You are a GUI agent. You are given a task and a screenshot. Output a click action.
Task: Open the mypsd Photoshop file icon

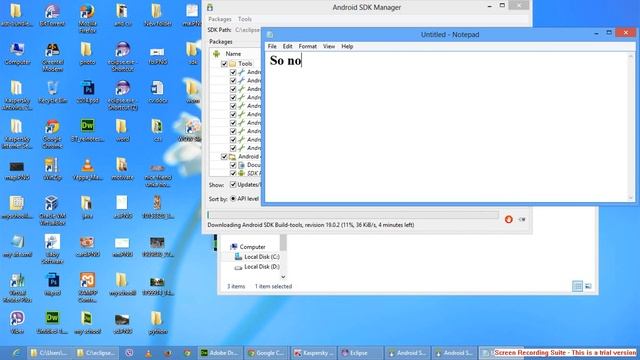[x=52, y=284]
